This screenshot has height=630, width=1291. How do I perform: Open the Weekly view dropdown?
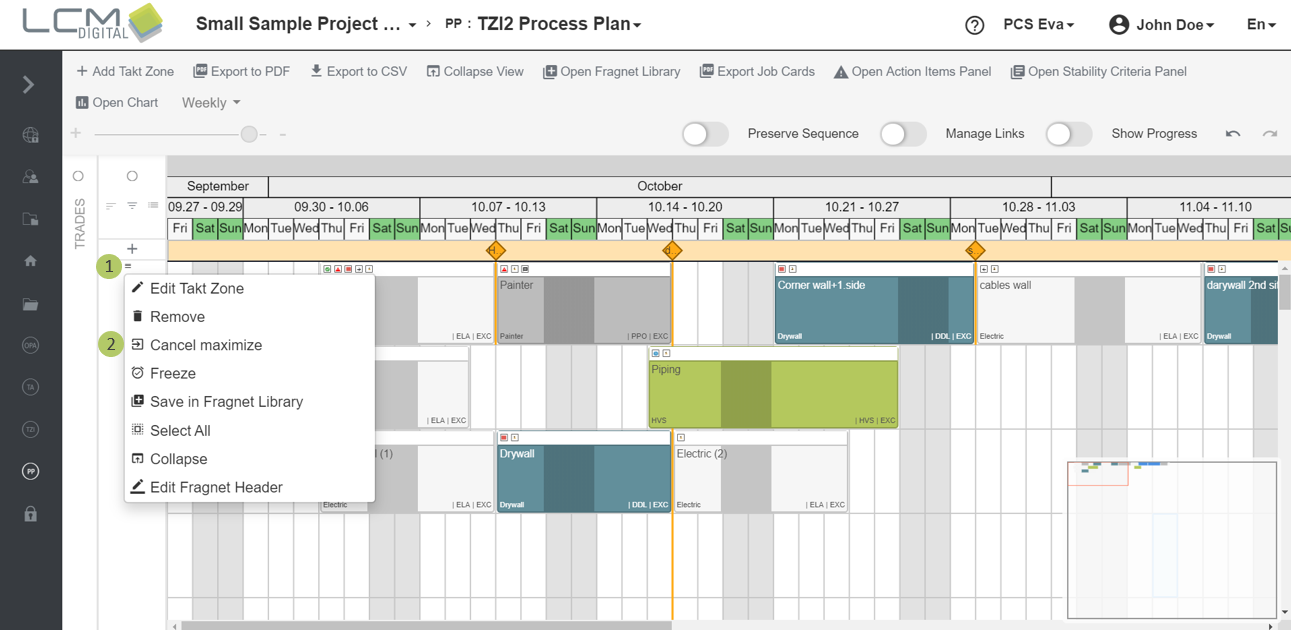211,103
